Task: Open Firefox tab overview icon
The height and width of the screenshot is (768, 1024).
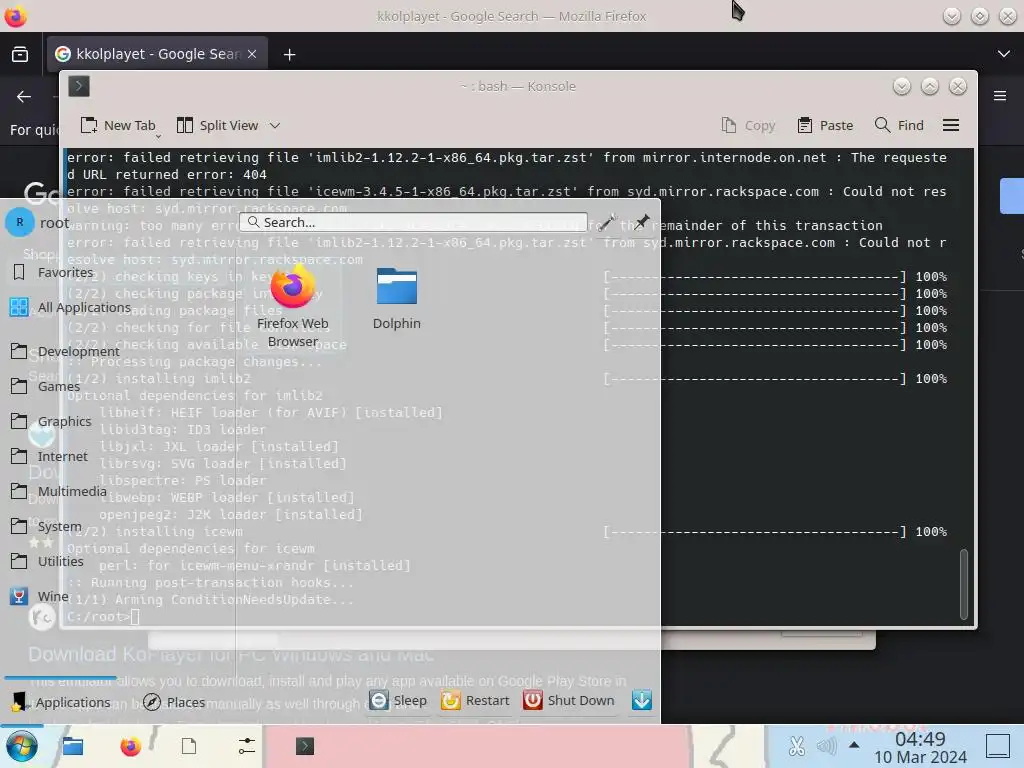Action: [x=20, y=54]
